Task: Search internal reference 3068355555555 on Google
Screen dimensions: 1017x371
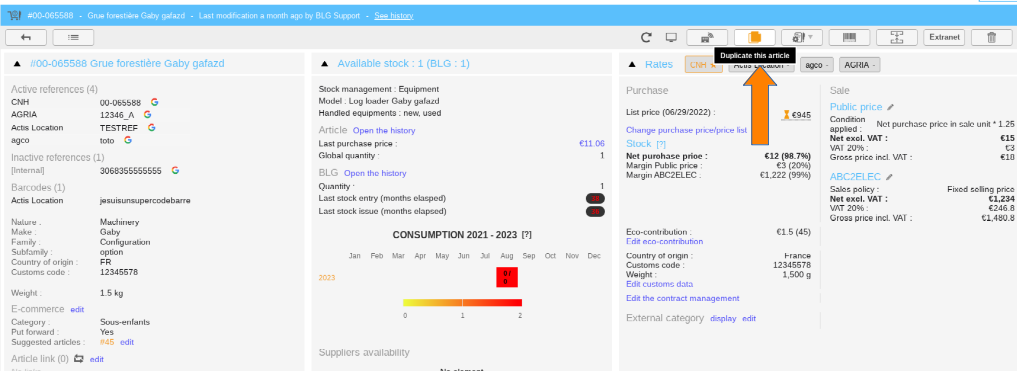Action: pyautogui.click(x=175, y=170)
